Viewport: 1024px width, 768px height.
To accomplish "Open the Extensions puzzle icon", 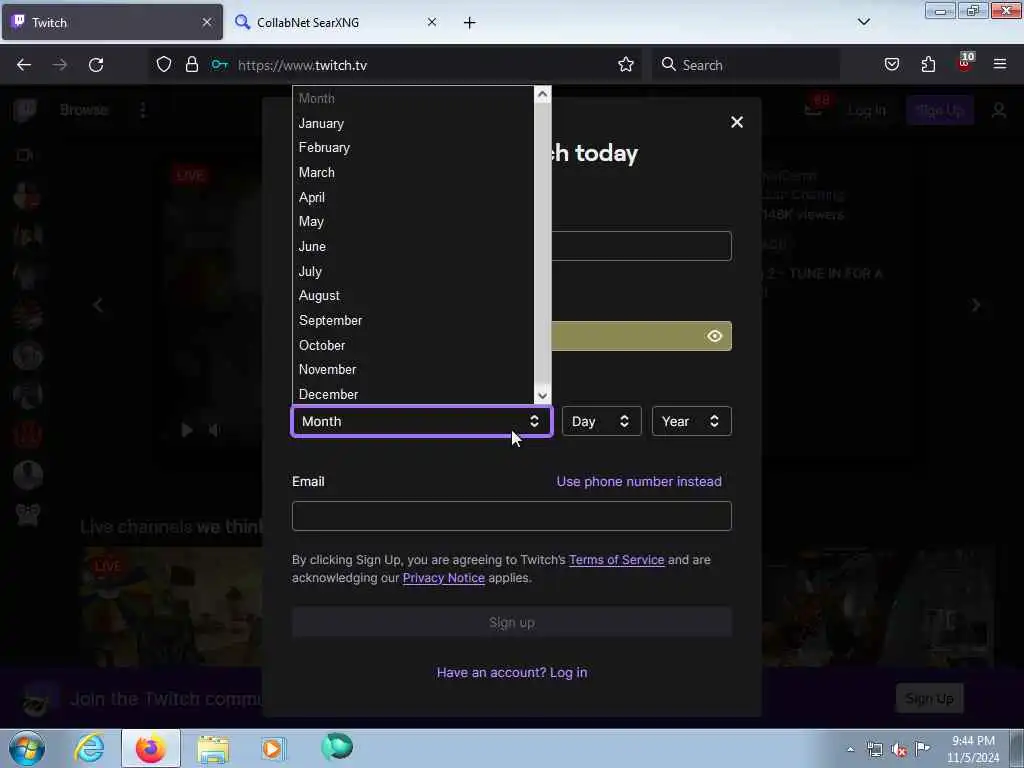I will pos(928,65).
